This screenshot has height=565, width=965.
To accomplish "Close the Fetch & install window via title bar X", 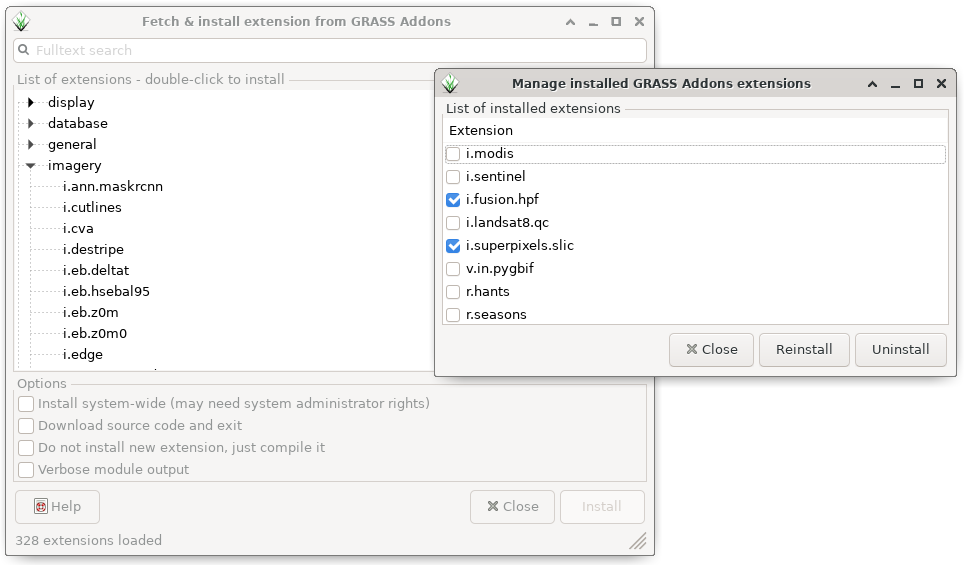I will click(x=639, y=22).
